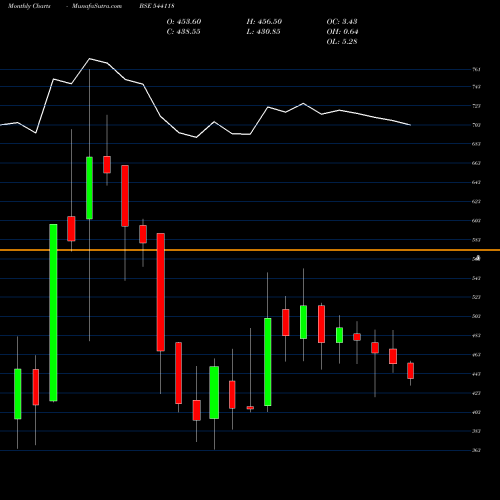The image size is (500, 500).
Task: Click the 363 price axis label
Action: tap(476, 450)
